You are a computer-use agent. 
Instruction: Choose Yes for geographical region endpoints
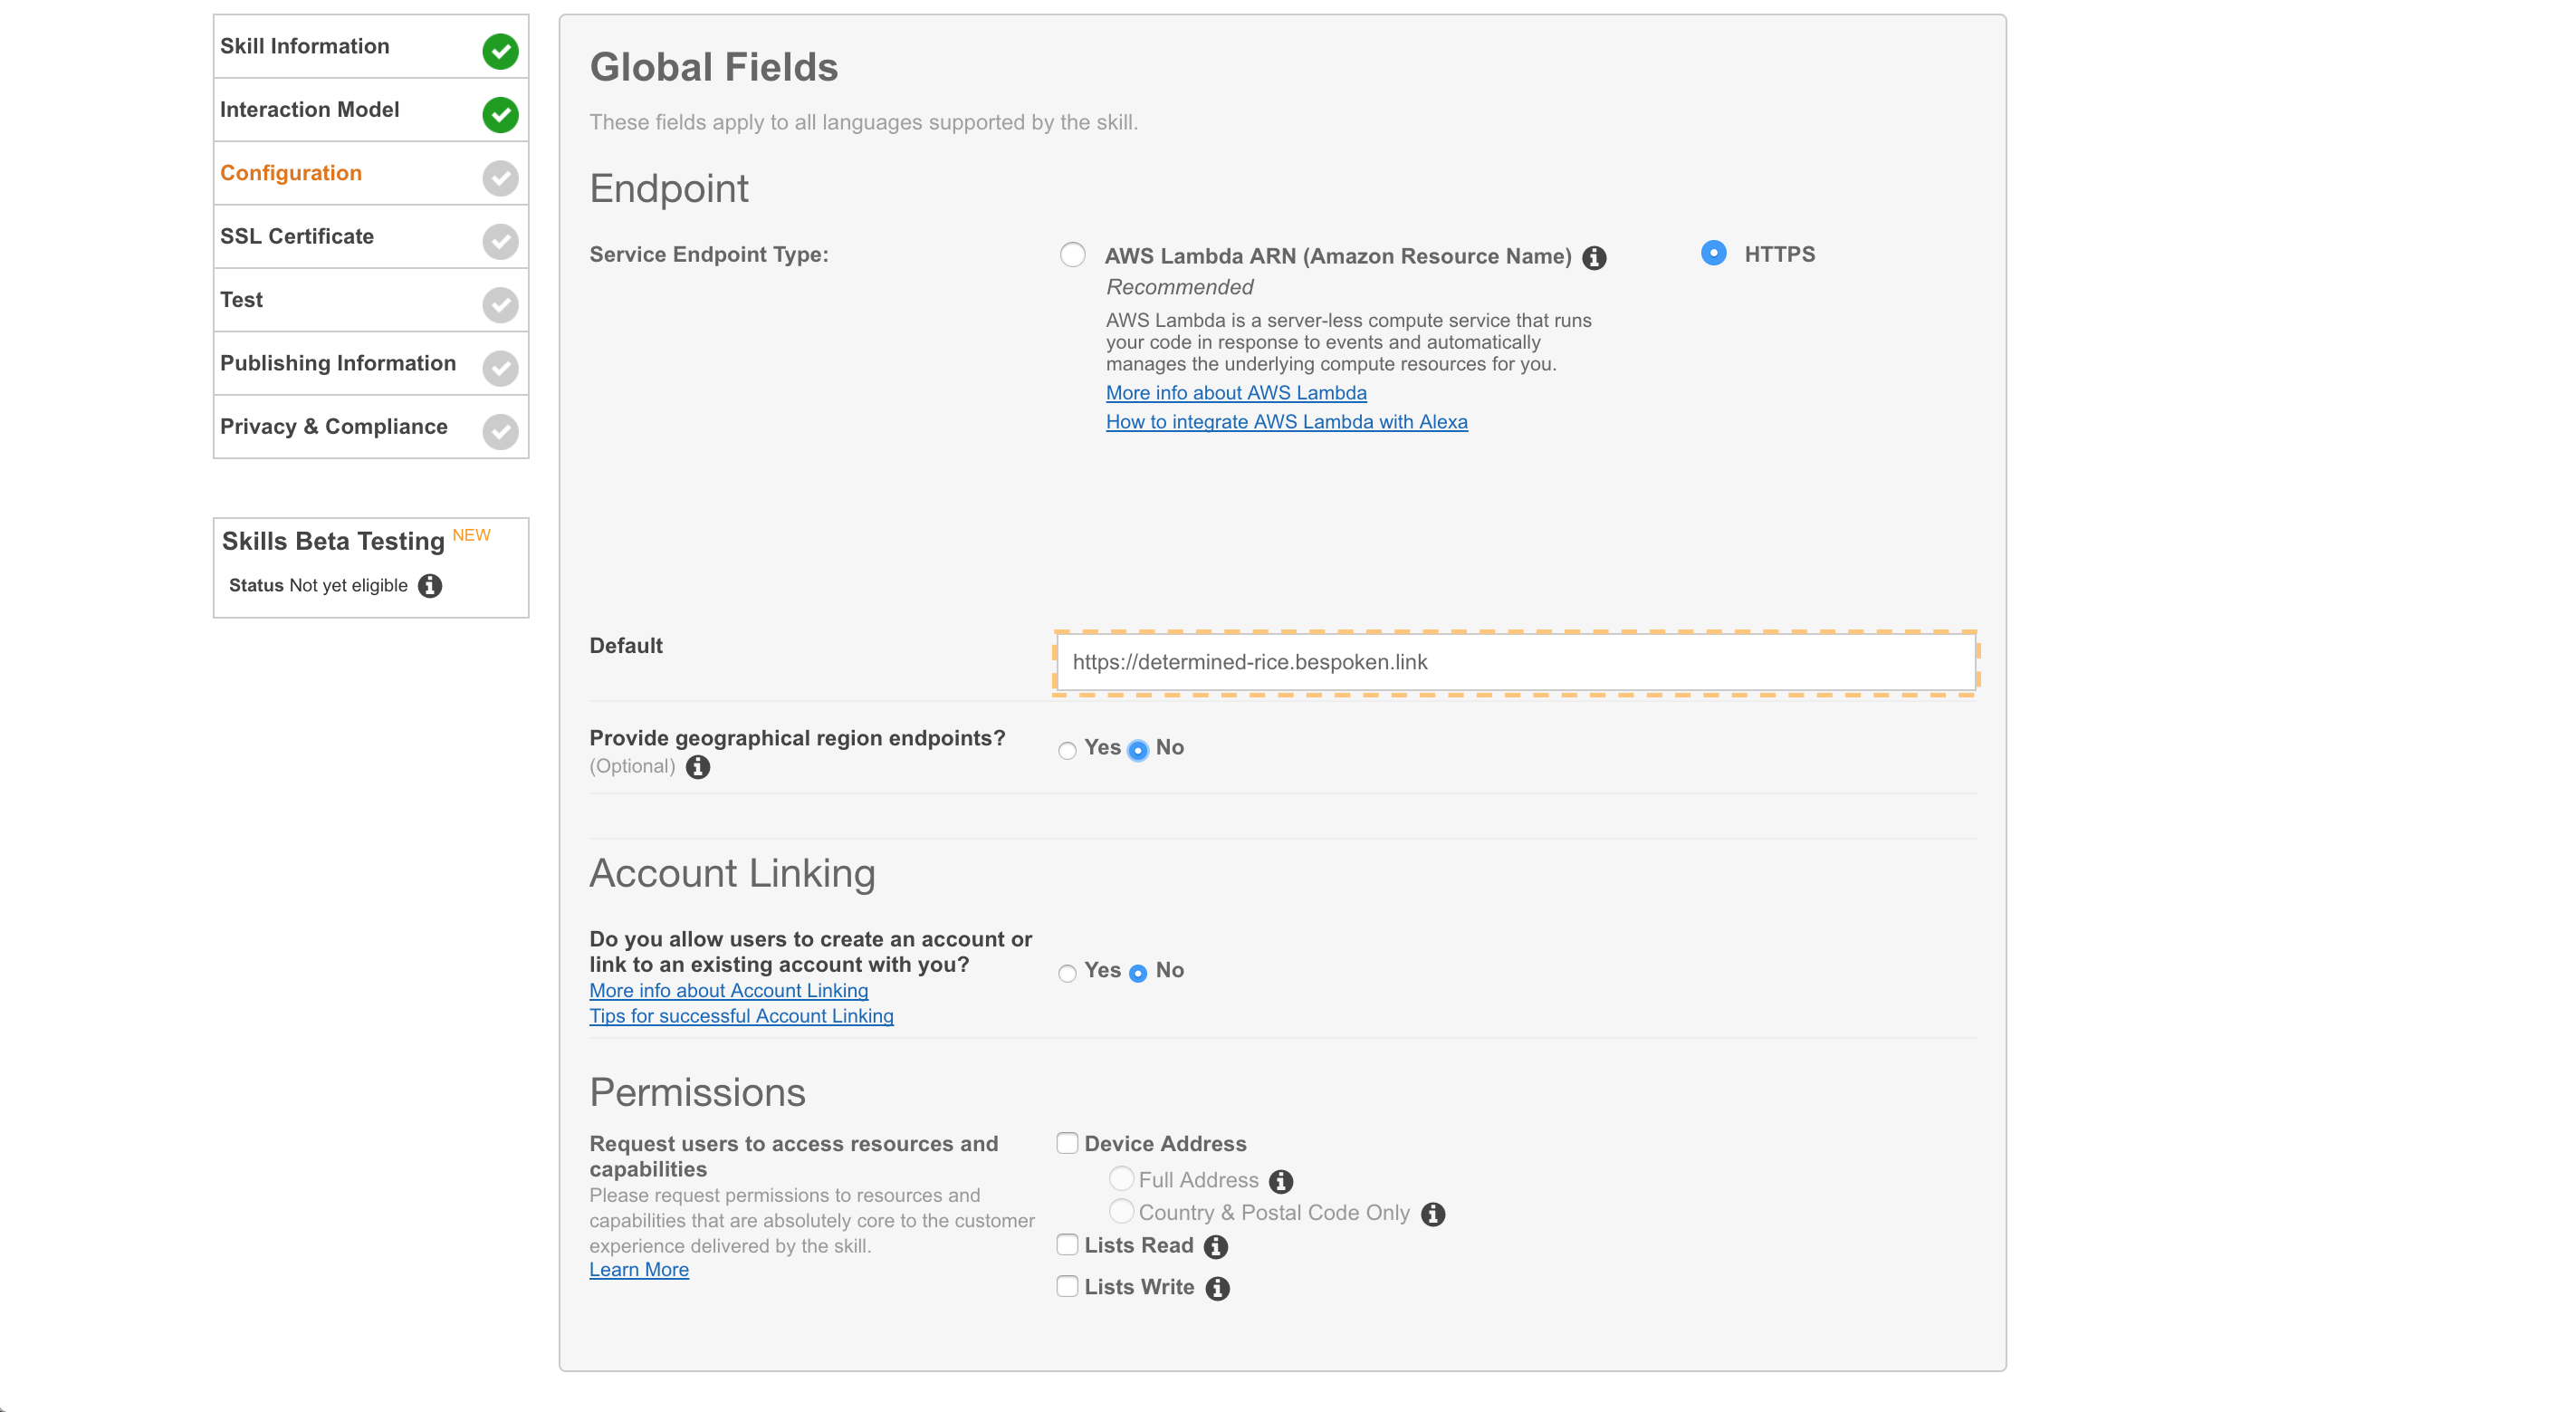click(x=1067, y=750)
